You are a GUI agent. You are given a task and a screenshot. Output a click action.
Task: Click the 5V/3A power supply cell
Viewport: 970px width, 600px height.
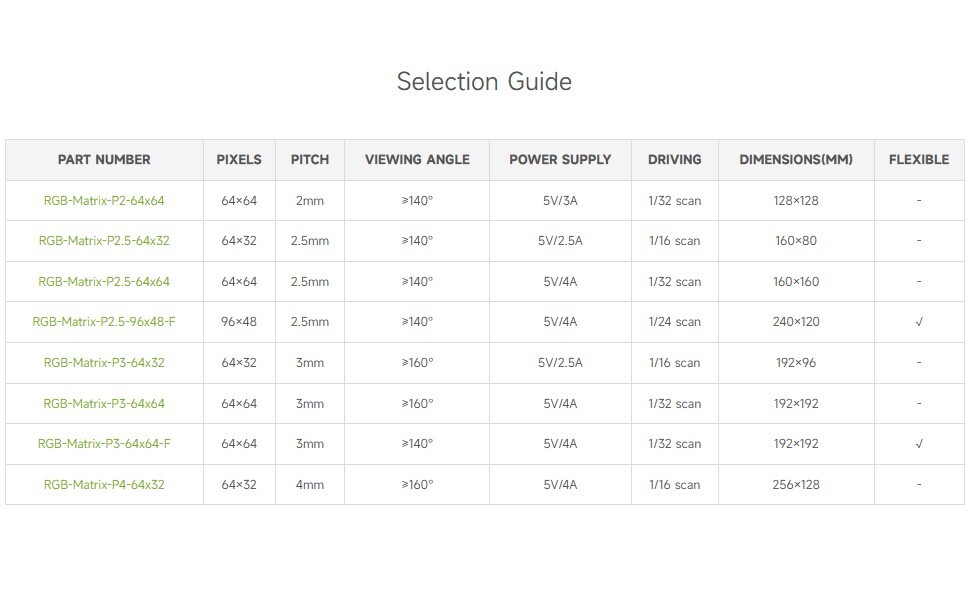pos(560,200)
